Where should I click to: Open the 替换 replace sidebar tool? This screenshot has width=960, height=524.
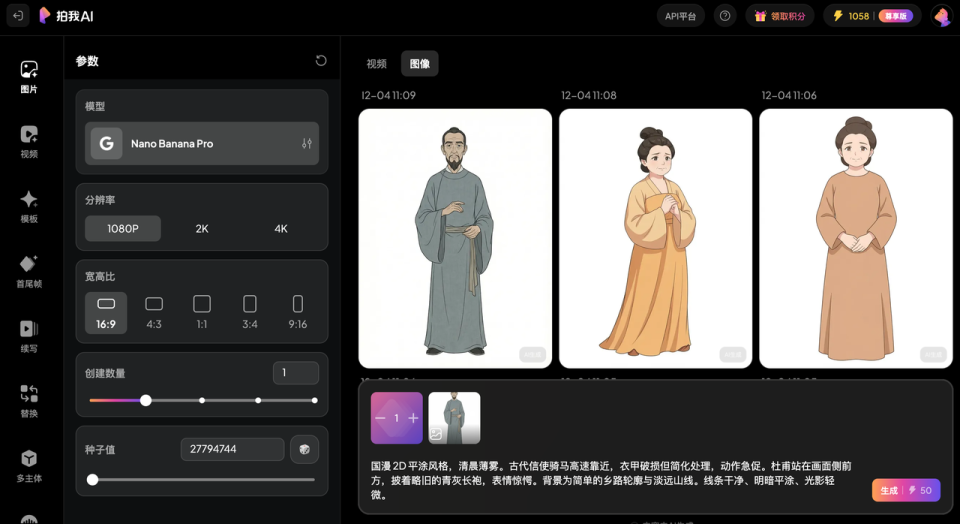coord(29,402)
